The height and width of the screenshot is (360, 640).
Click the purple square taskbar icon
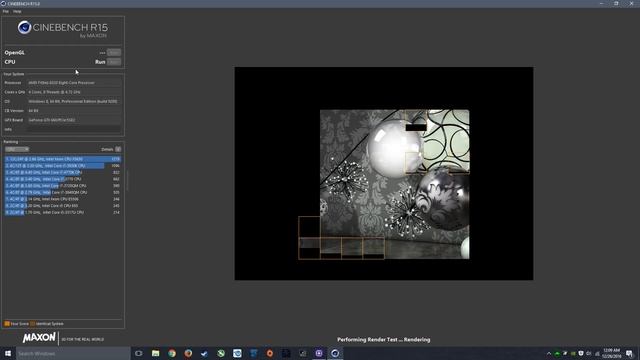(x=319, y=353)
